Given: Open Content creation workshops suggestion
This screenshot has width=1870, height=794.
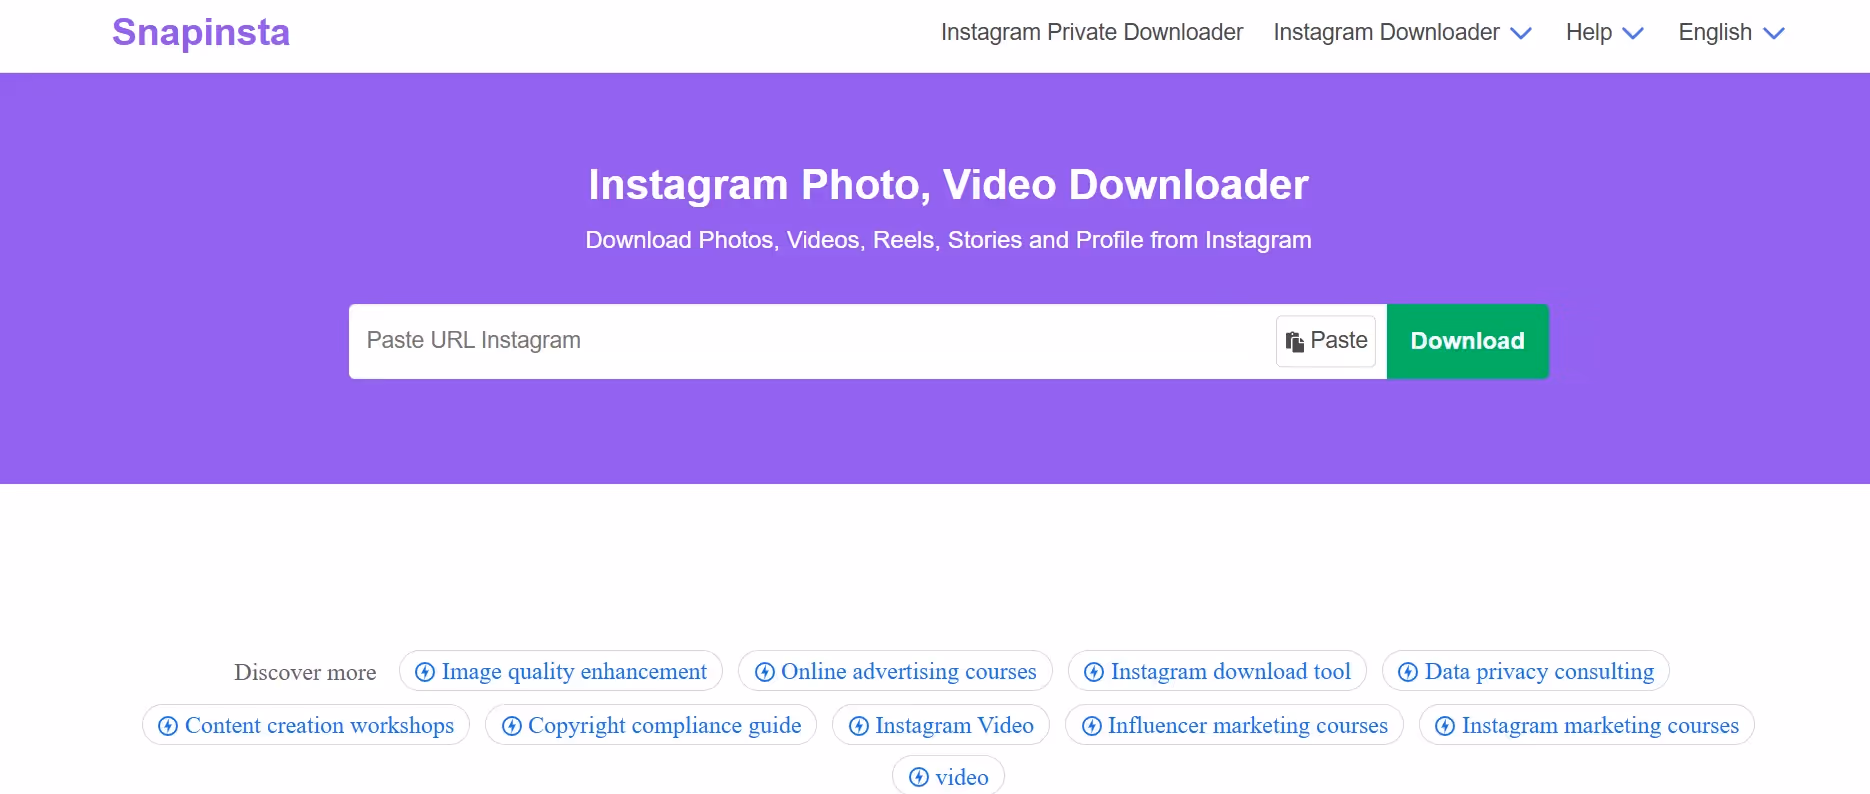Looking at the screenshot, I should coord(306,725).
